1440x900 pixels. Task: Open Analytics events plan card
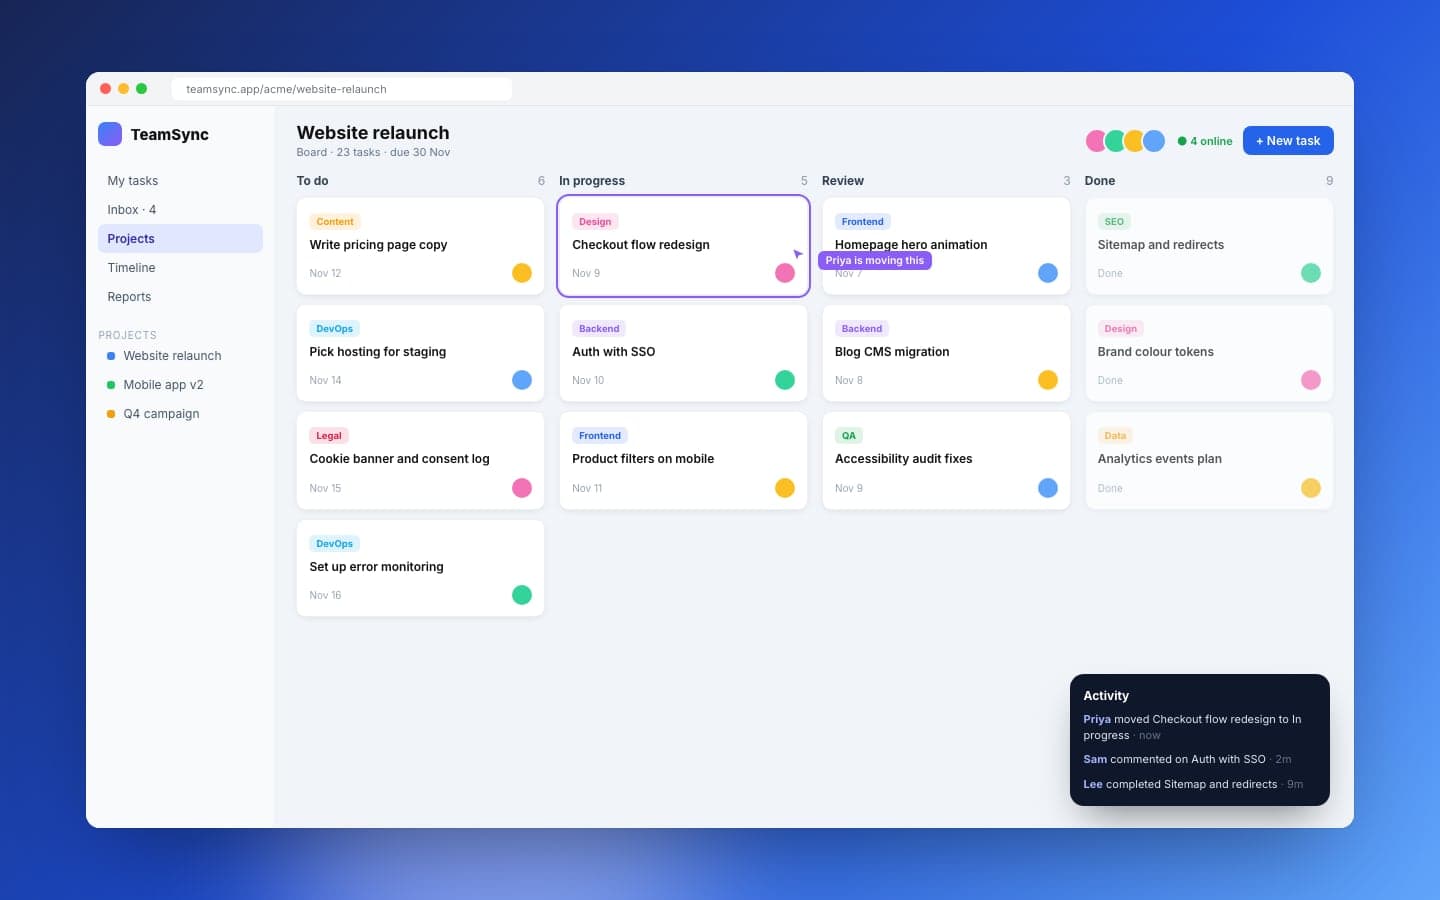click(x=1209, y=461)
